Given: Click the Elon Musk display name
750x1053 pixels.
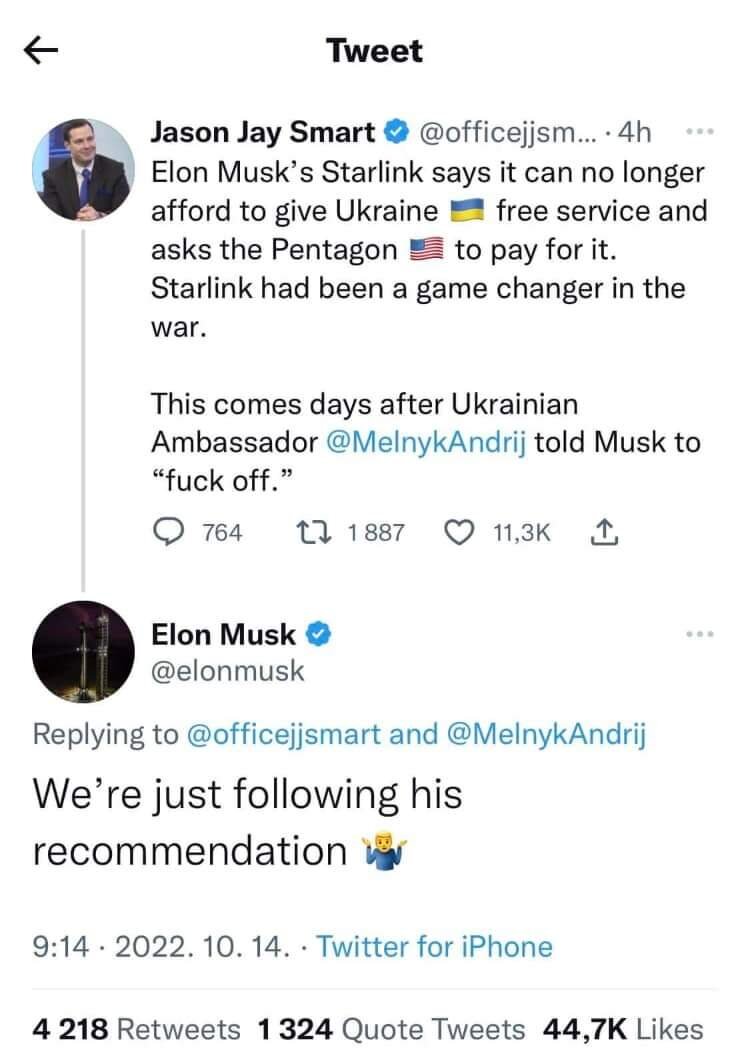Looking at the screenshot, I should pos(223,633).
